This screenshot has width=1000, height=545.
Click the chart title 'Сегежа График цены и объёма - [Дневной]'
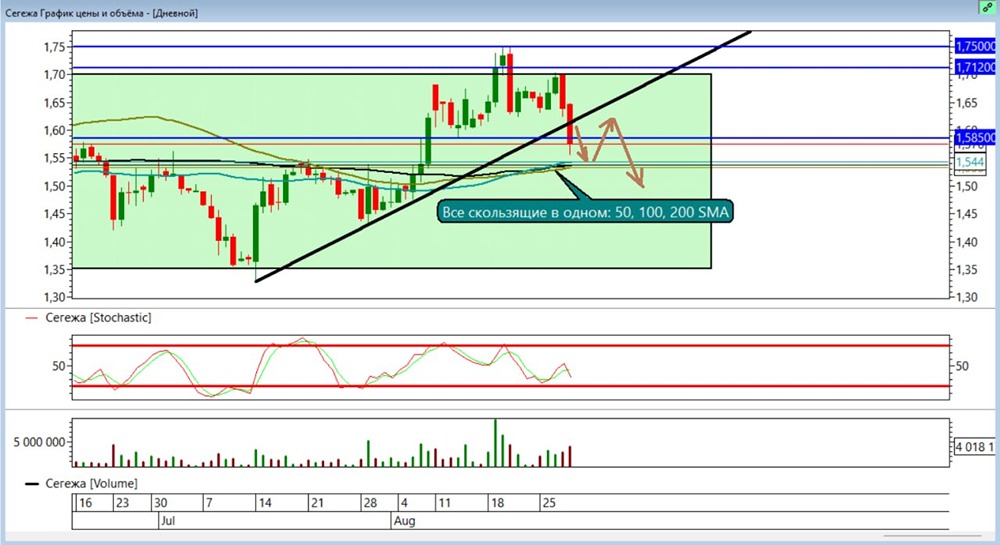[101, 13]
